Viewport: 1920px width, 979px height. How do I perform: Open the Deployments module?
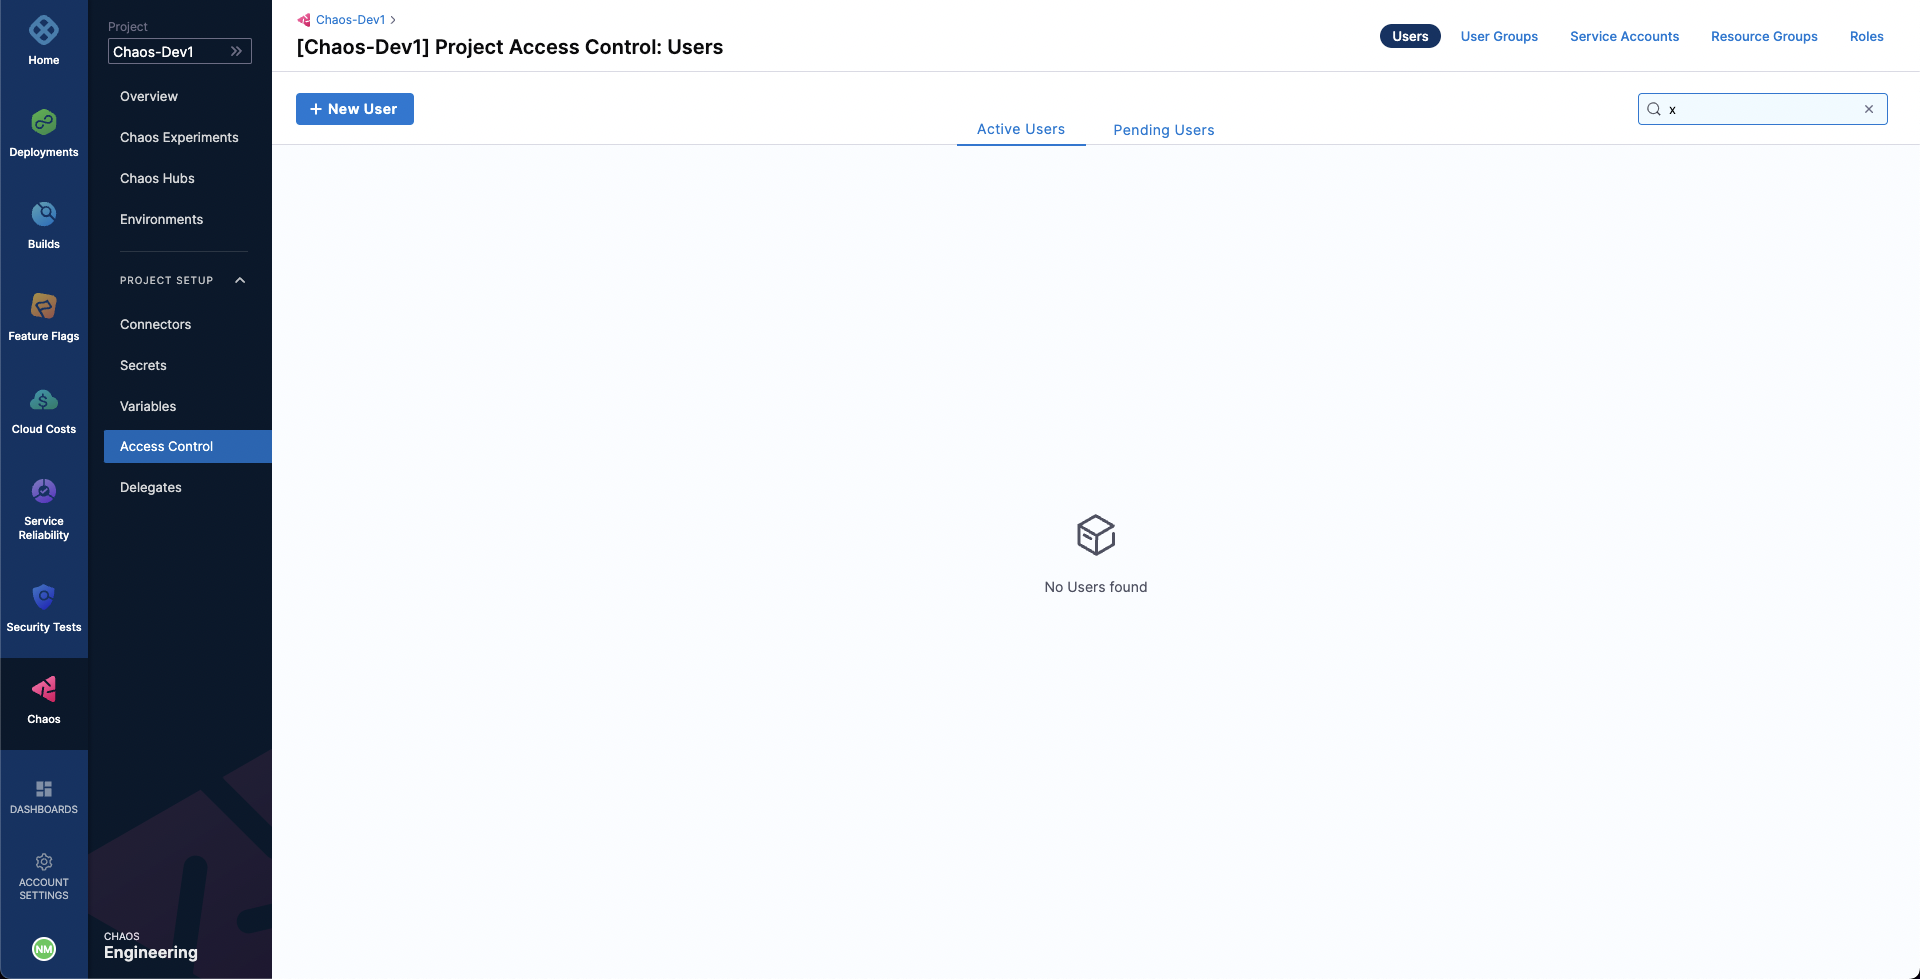(44, 134)
